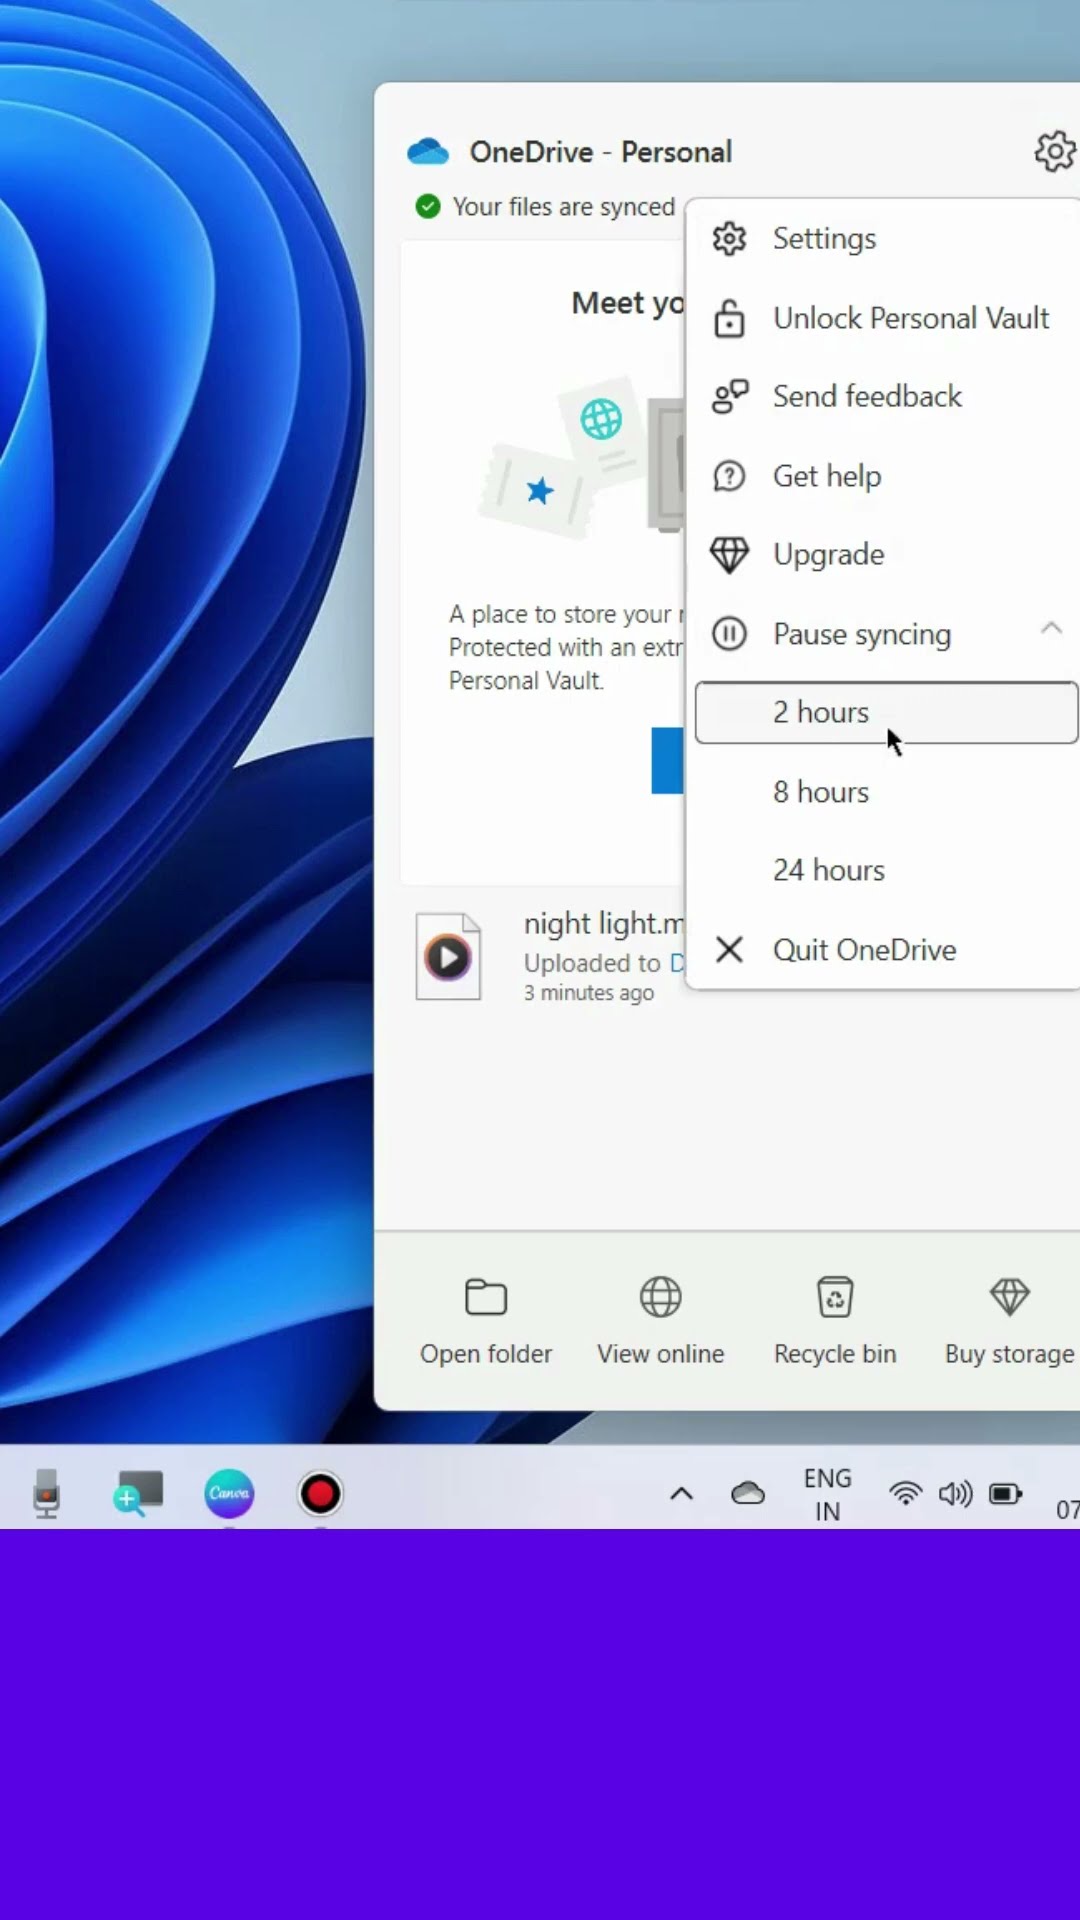Screen dimensions: 1080x1920
Task: Open the OneDrive gear settings icon
Action: [1055, 152]
